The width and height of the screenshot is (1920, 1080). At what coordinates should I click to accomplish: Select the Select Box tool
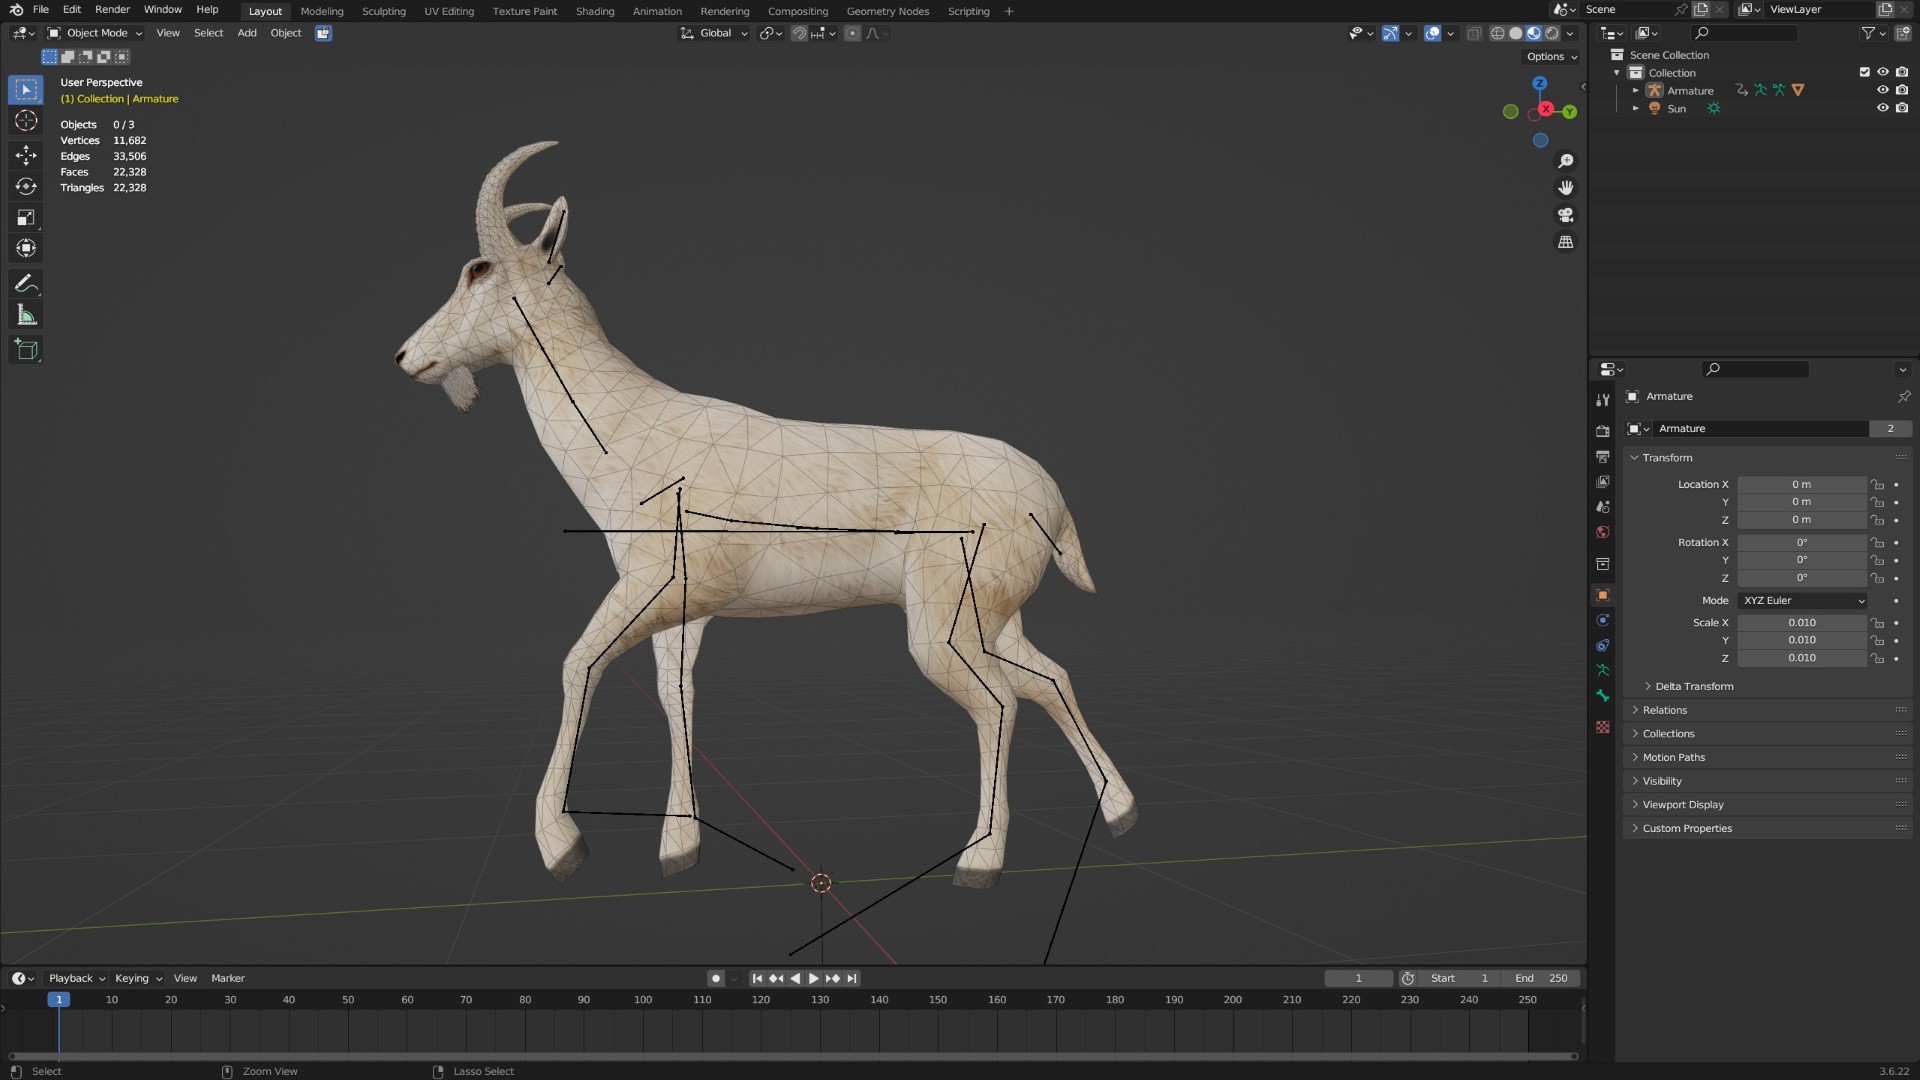tap(26, 90)
